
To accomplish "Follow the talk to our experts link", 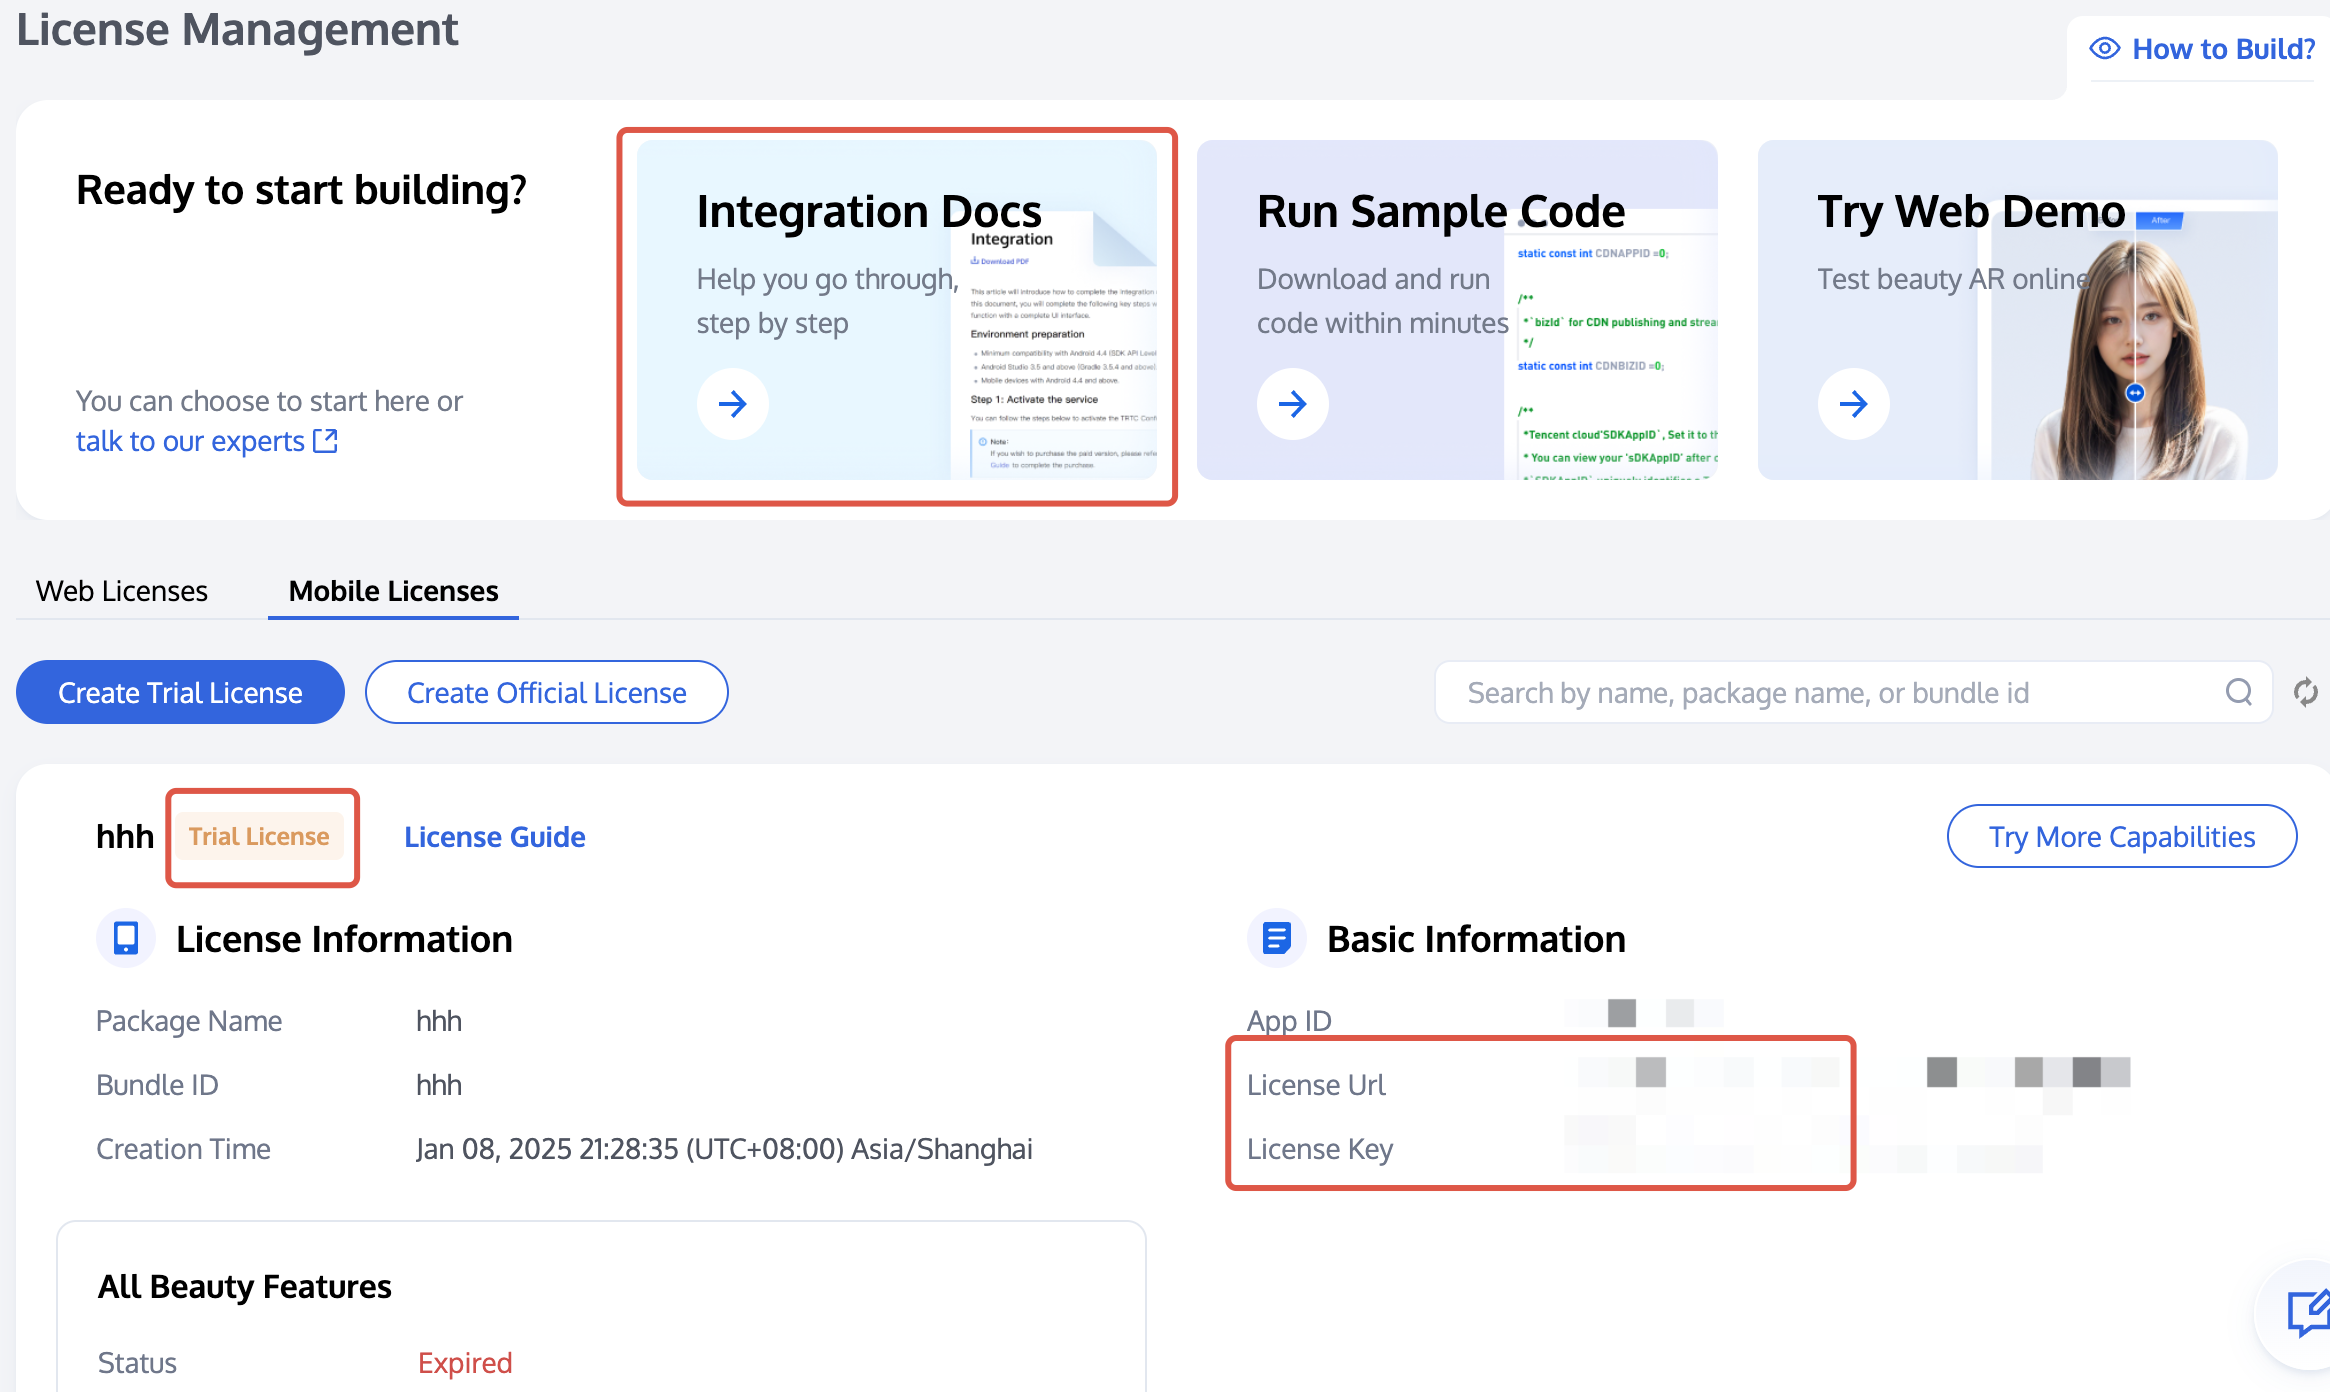I will pyautogui.click(x=190, y=441).
